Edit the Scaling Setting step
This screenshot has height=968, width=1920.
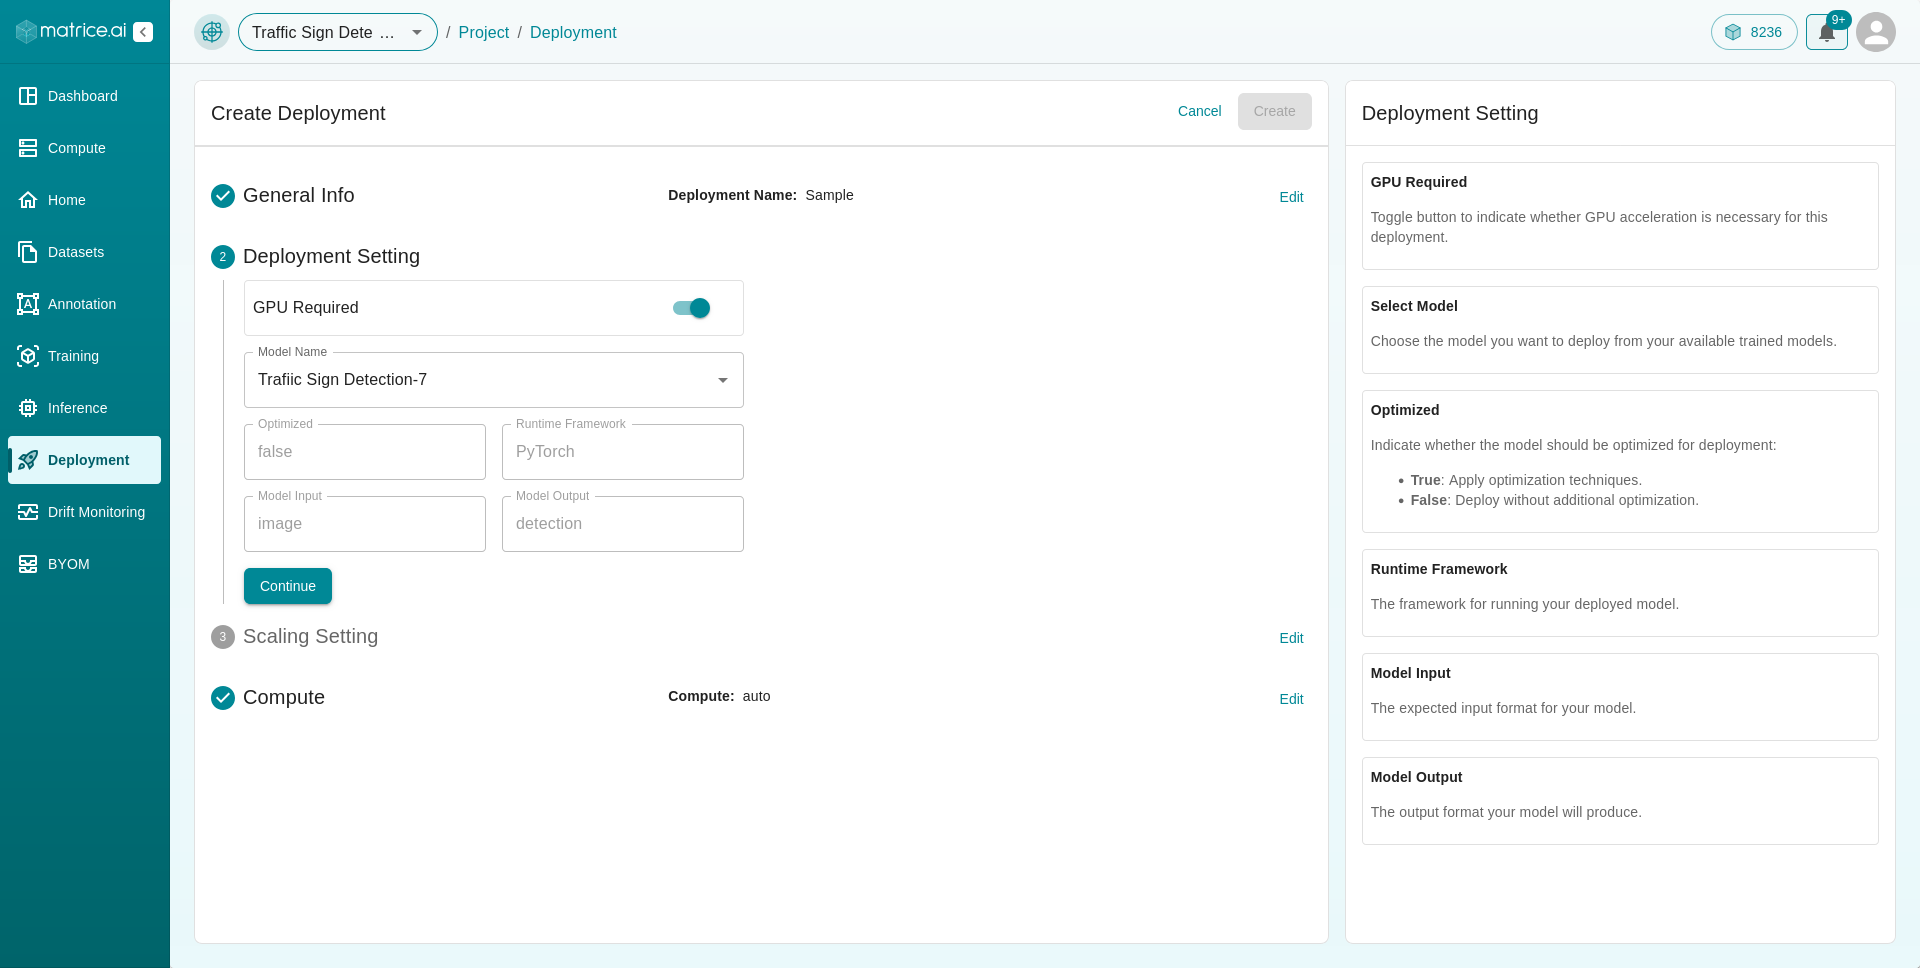(x=1291, y=638)
